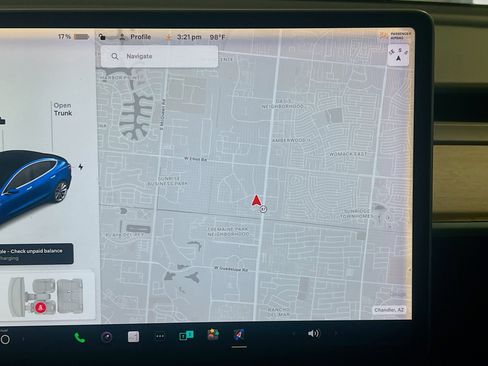The height and width of the screenshot is (366, 488).
Task: Tap the passenger airbag indicator
Action: 395,35
